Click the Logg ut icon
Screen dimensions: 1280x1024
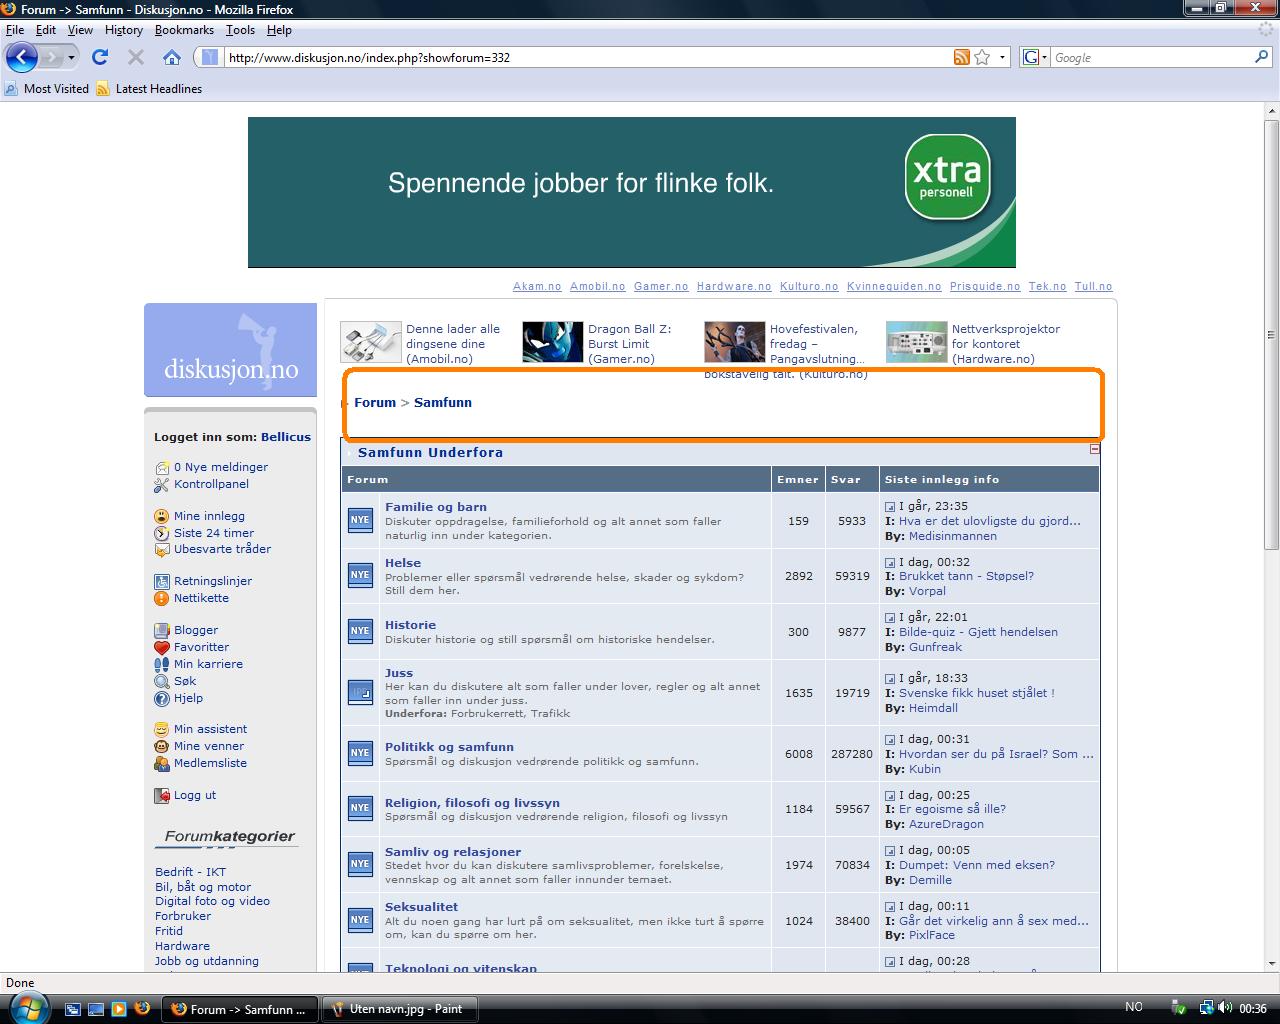pyautogui.click(x=162, y=795)
